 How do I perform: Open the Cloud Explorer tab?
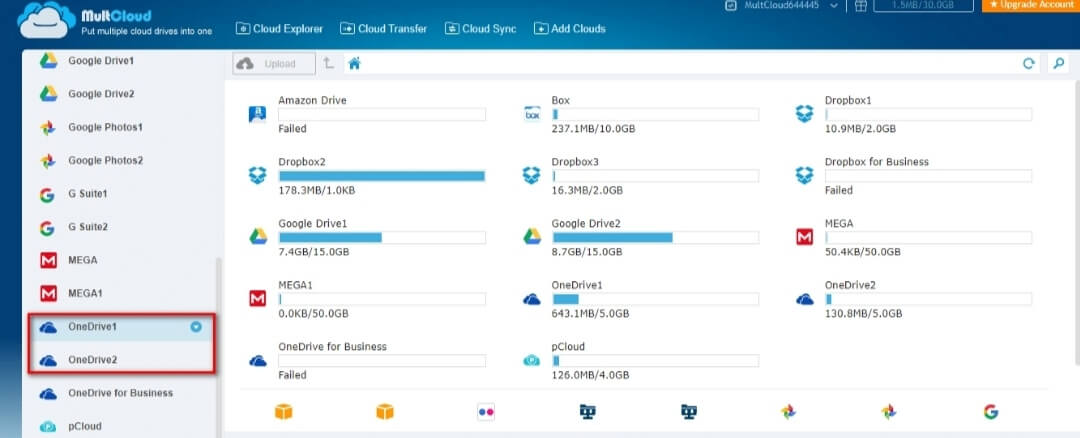[279, 29]
